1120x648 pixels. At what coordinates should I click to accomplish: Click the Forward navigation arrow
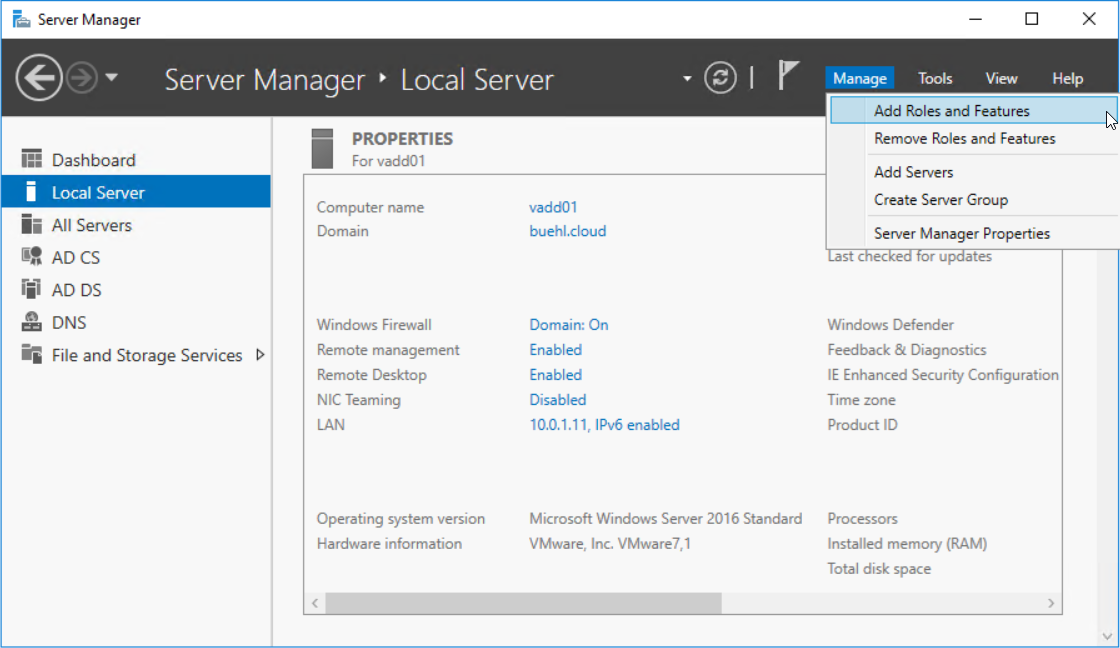click(x=82, y=77)
